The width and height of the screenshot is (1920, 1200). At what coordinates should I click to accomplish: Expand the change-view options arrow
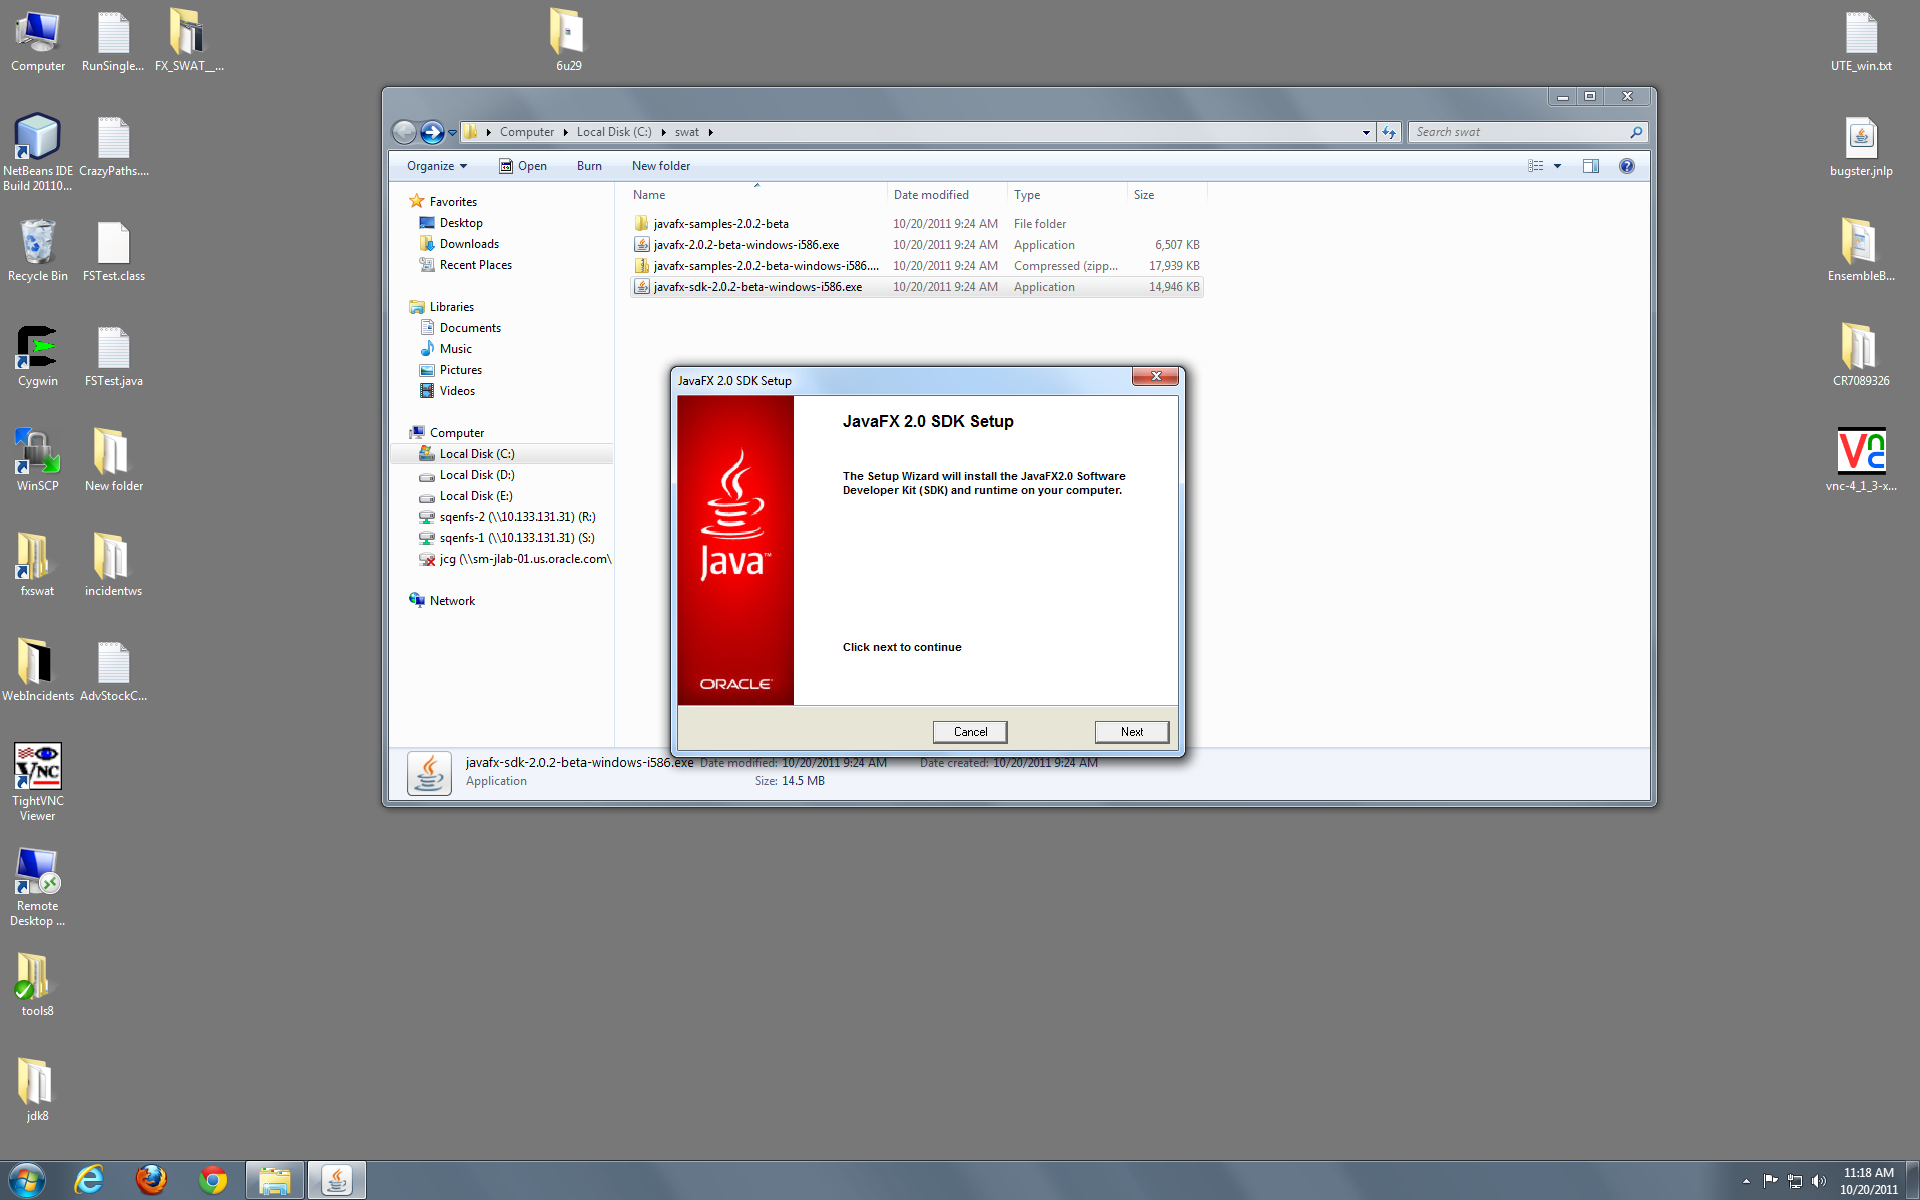click(1557, 166)
